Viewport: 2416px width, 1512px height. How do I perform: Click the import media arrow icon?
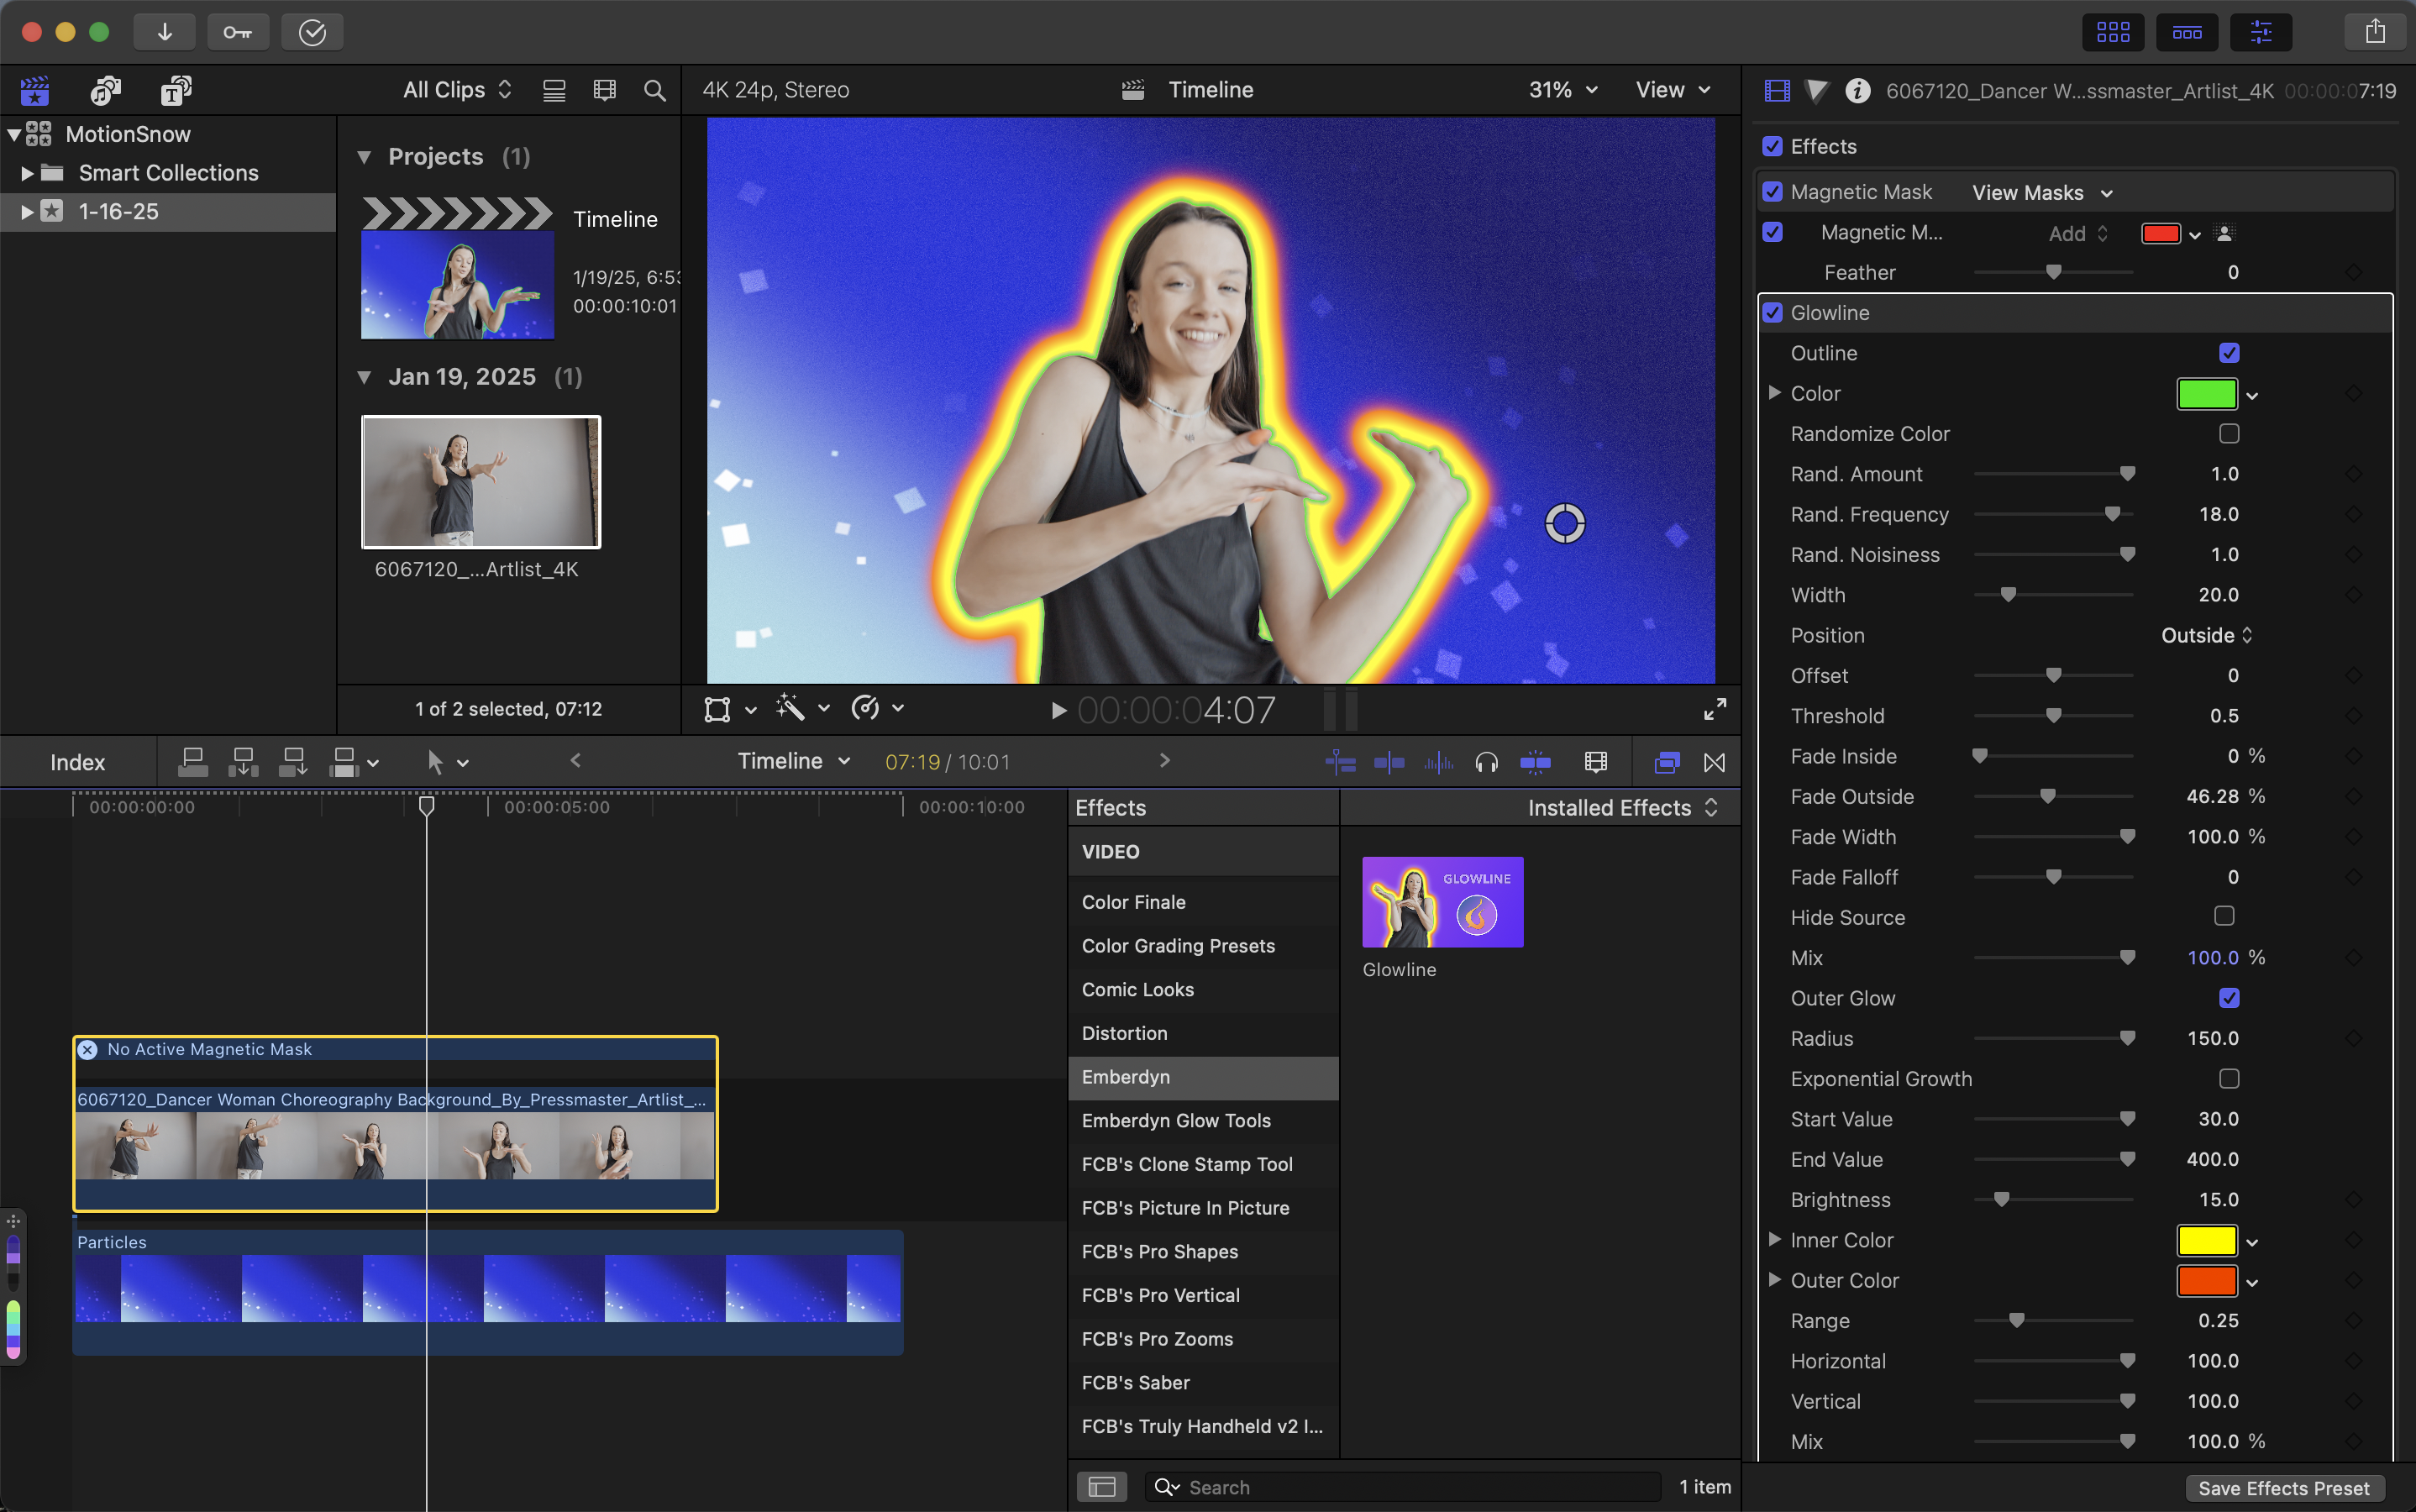(164, 32)
